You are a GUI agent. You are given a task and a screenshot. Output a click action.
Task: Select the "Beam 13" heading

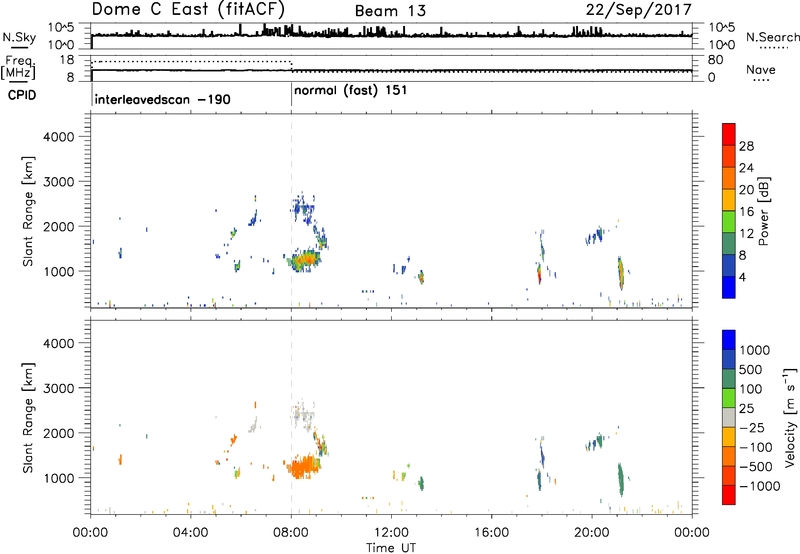click(x=390, y=11)
